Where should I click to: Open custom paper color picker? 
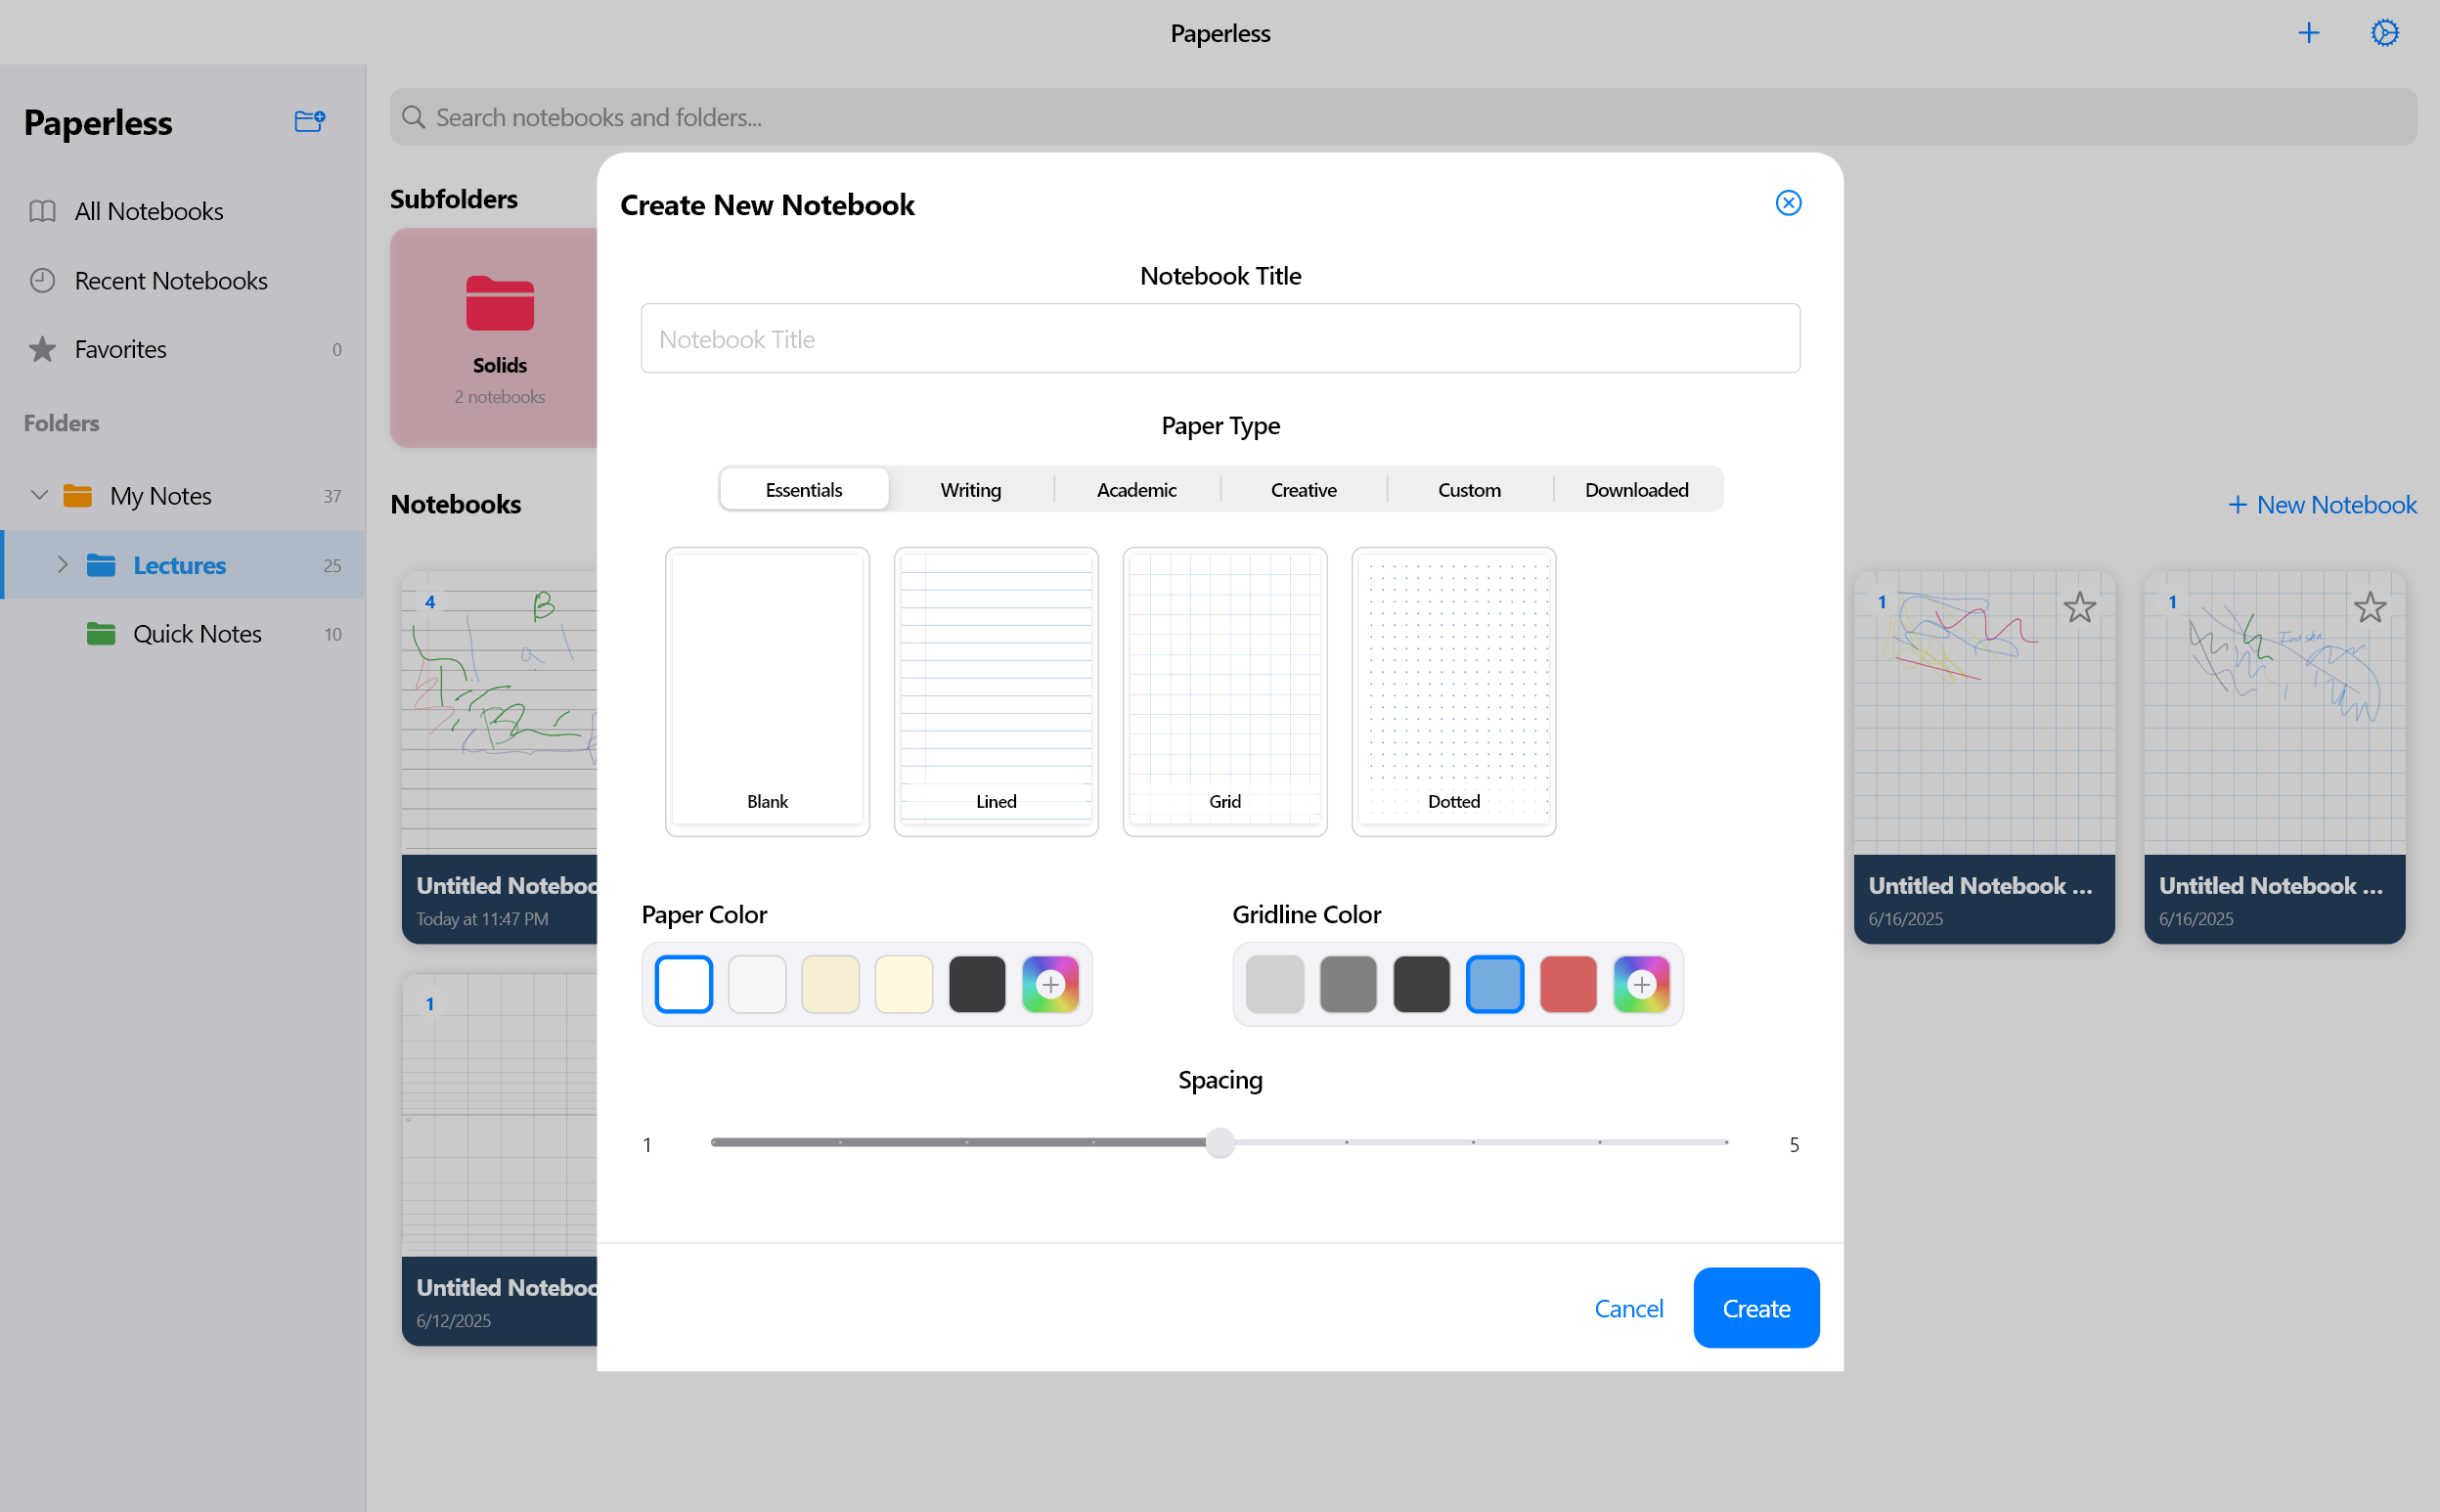point(1050,984)
